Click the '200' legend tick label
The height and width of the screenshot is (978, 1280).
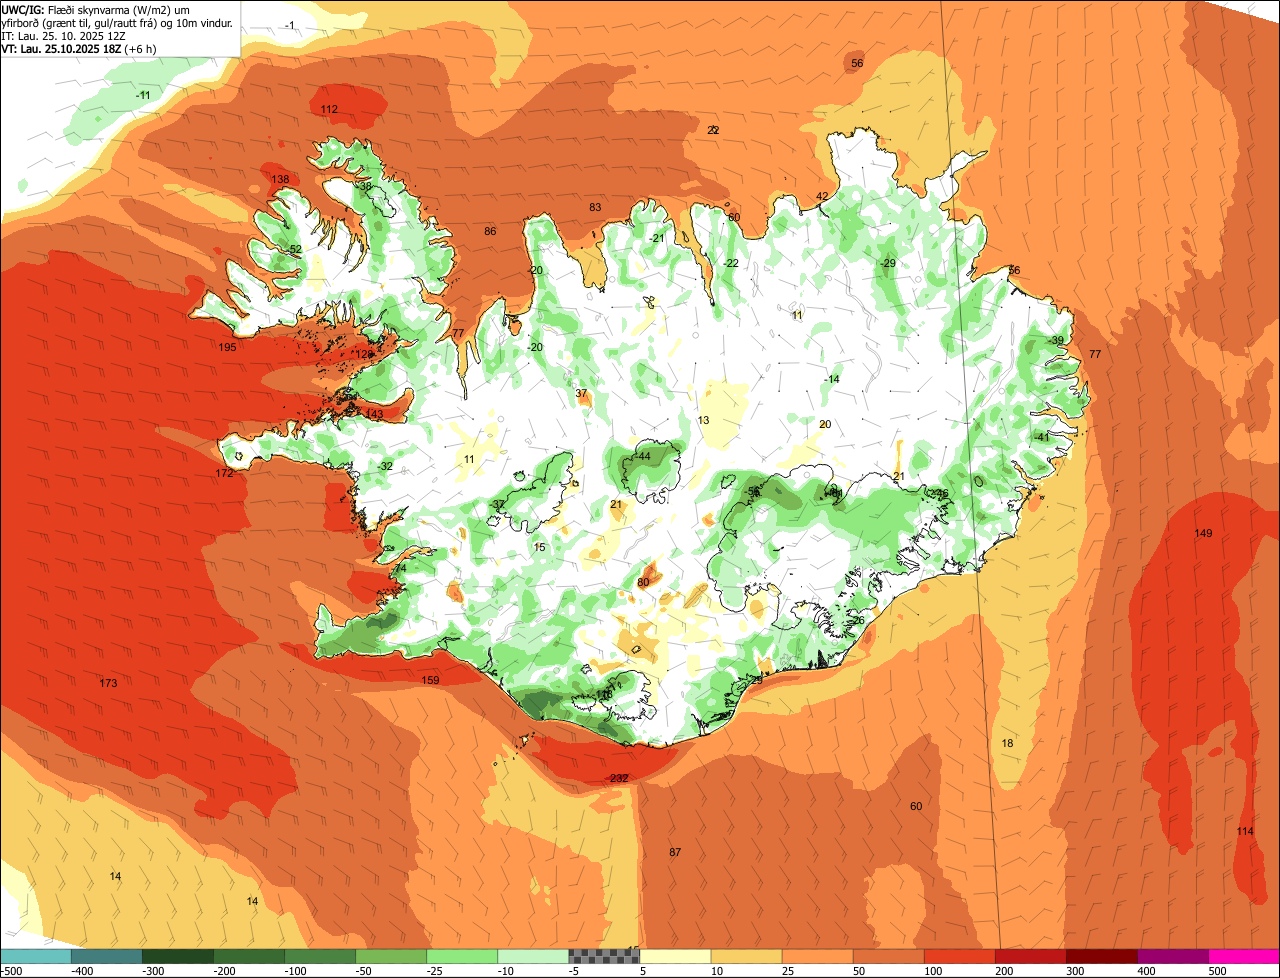coord(1004,971)
